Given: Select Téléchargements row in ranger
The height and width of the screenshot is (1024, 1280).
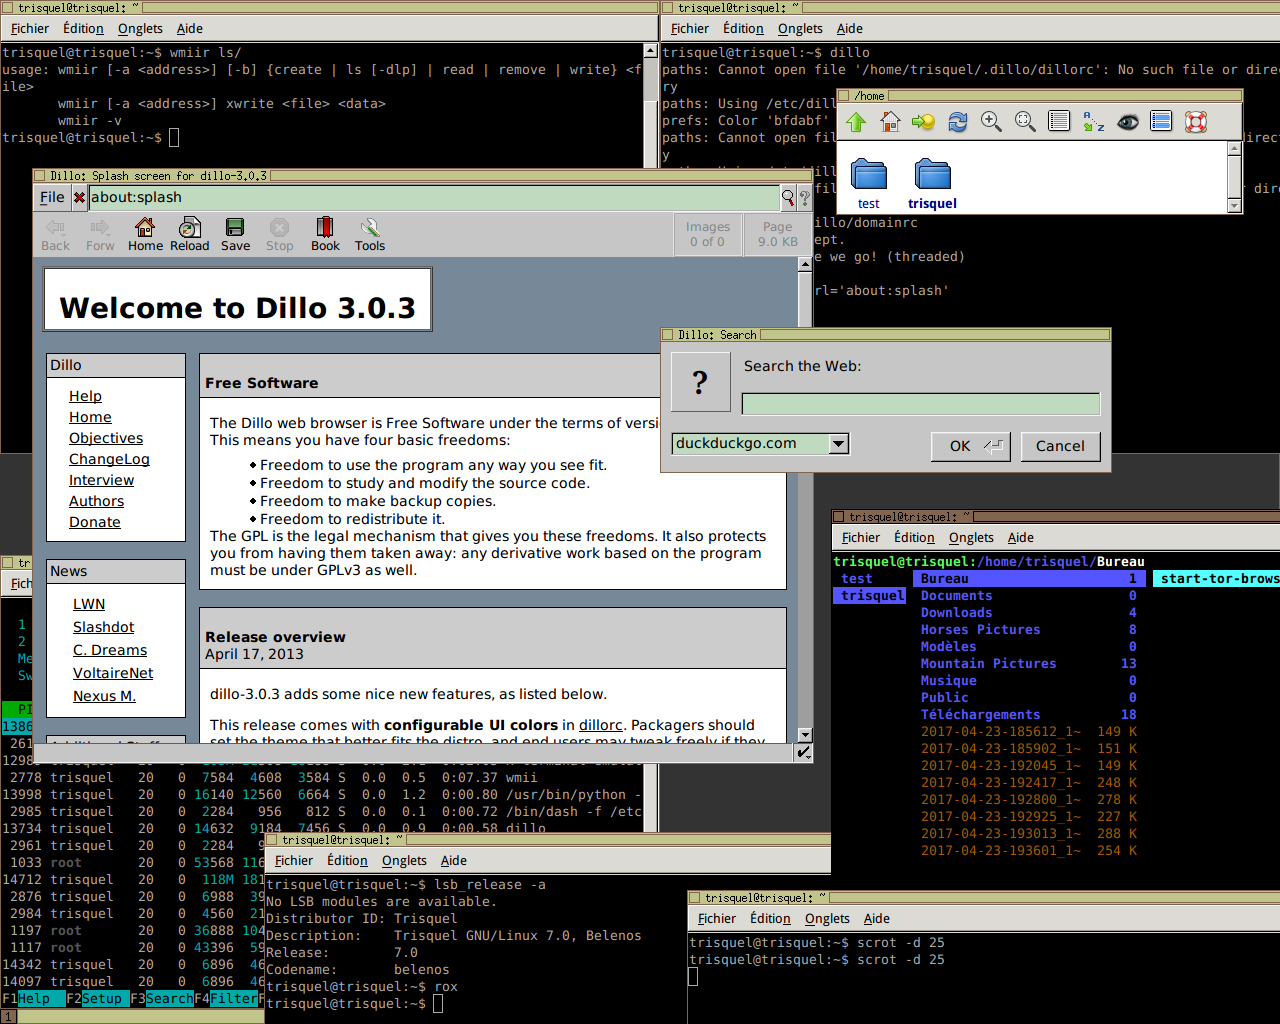Looking at the screenshot, I should (1029, 715).
